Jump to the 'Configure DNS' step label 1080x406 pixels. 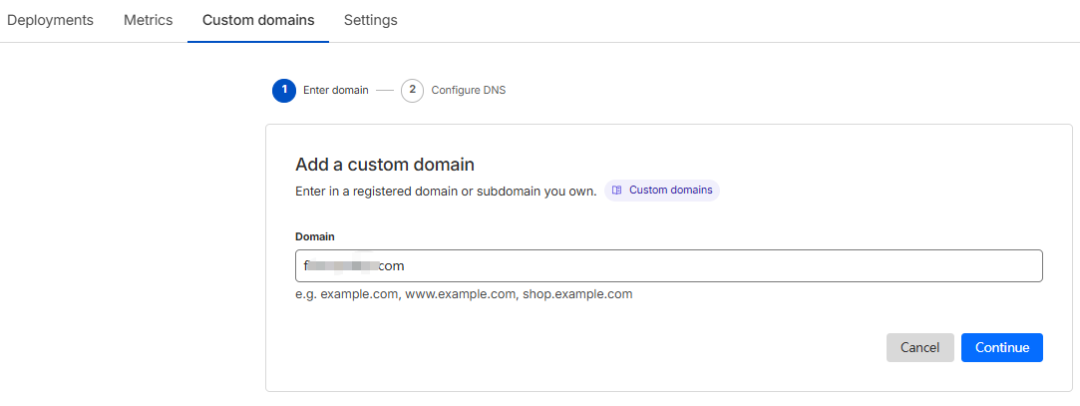[468, 90]
